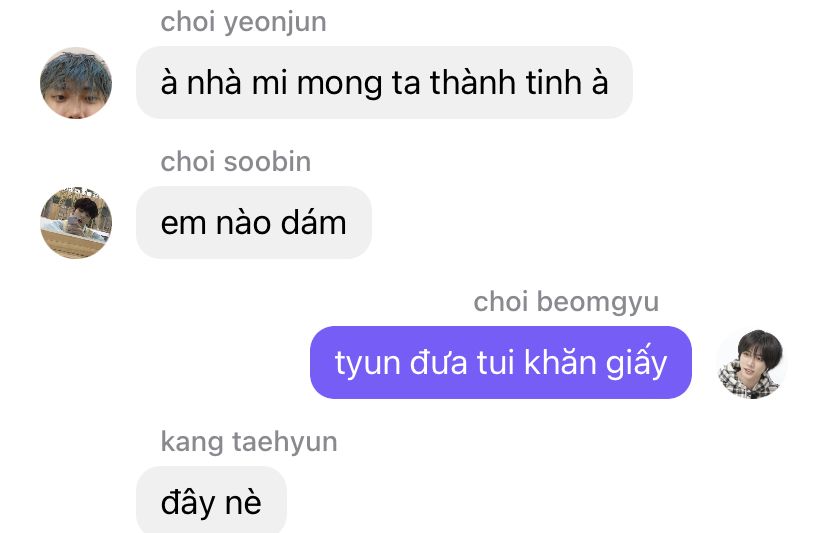Click the sender name "choi yeonjun"
Screen dimensions: 828x533
pyautogui.click(x=243, y=23)
